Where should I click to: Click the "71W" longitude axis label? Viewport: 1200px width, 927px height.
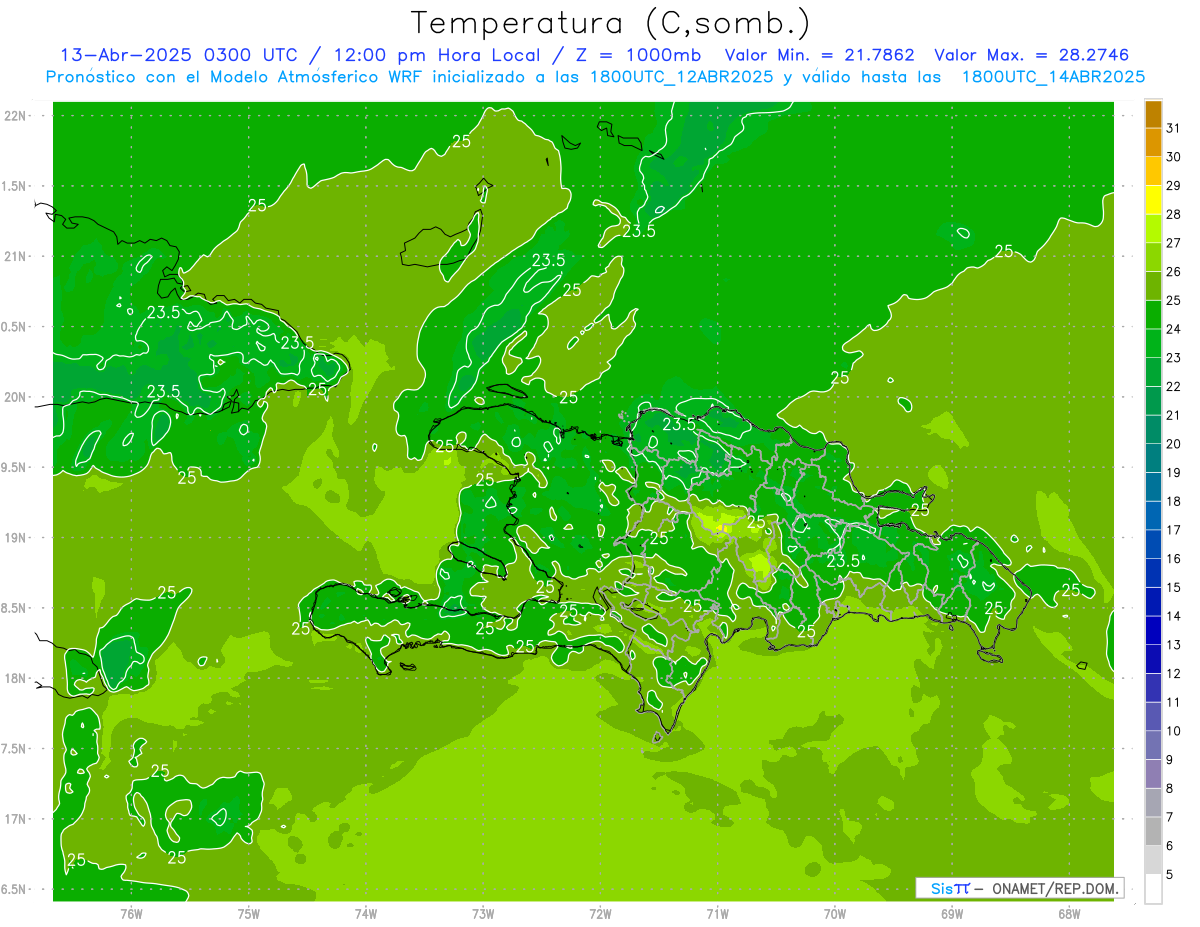pos(717,914)
